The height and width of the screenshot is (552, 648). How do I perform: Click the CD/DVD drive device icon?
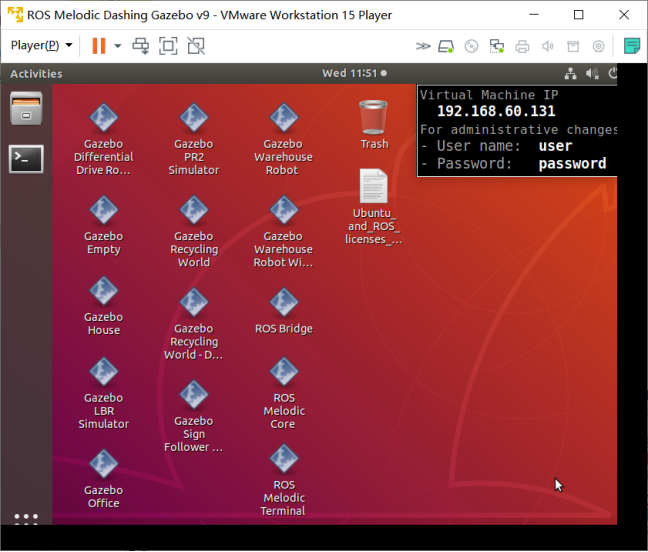471,46
